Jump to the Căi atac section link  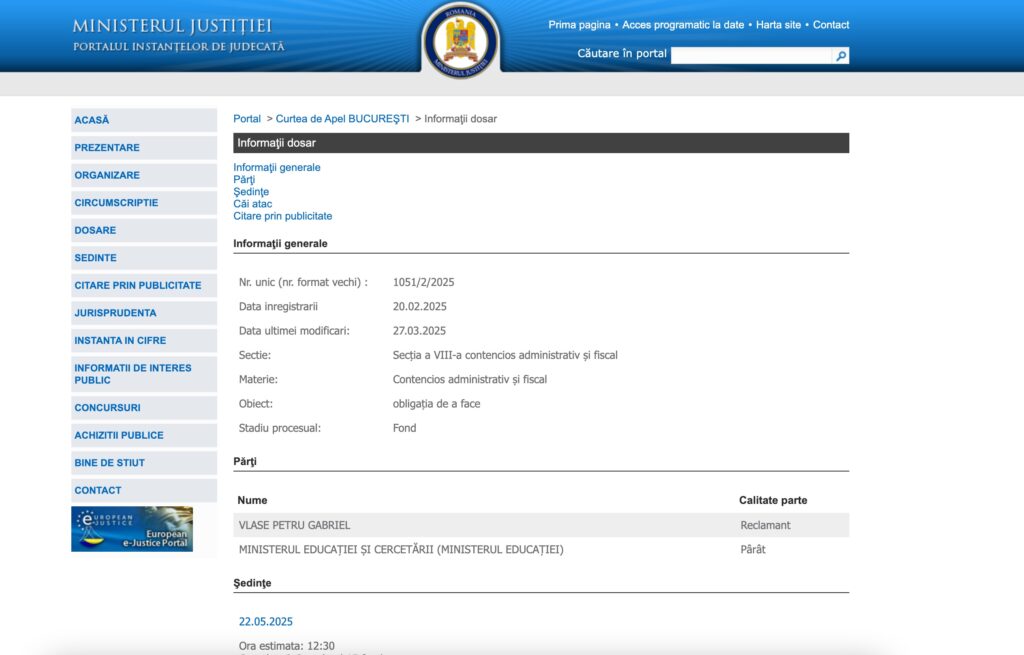[252, 204]
